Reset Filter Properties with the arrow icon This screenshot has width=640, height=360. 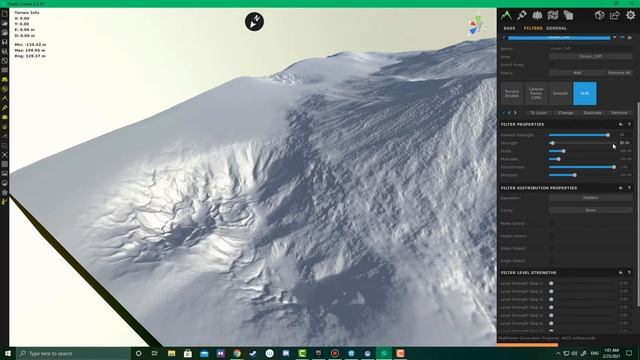pos(621,124)
